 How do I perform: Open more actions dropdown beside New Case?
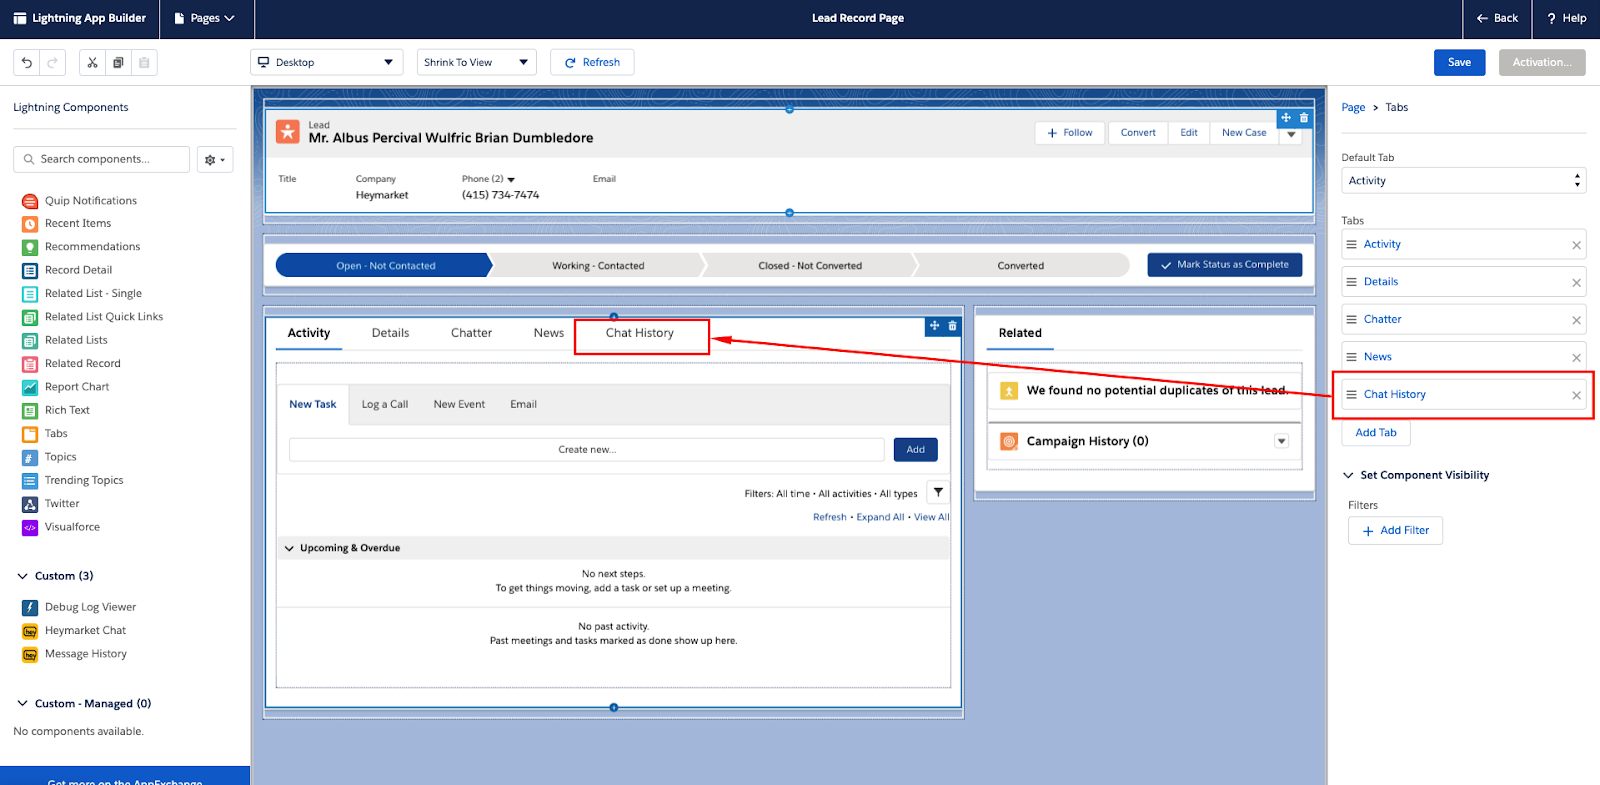coord(1291,134)
